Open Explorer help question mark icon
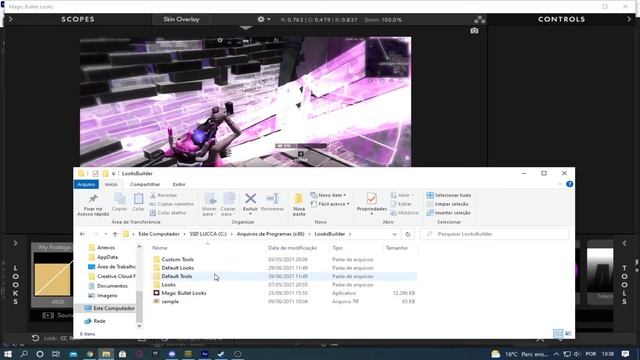Viewport: 640px width, 360px height. 570,184
